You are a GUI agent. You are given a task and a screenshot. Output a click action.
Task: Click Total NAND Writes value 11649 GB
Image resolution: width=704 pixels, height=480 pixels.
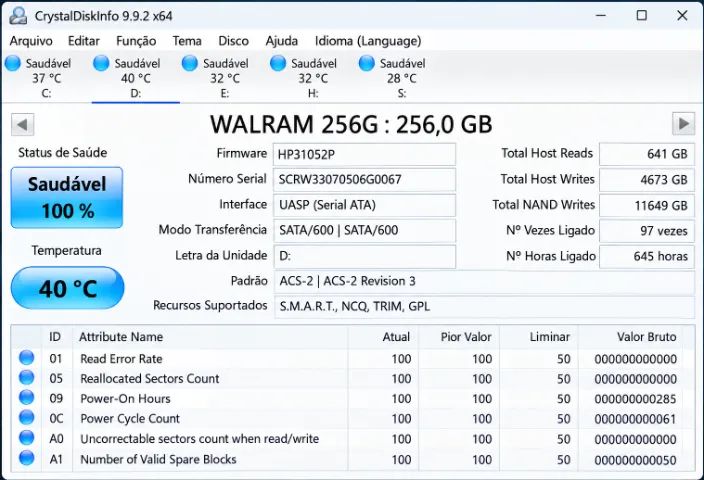point(647,205)
